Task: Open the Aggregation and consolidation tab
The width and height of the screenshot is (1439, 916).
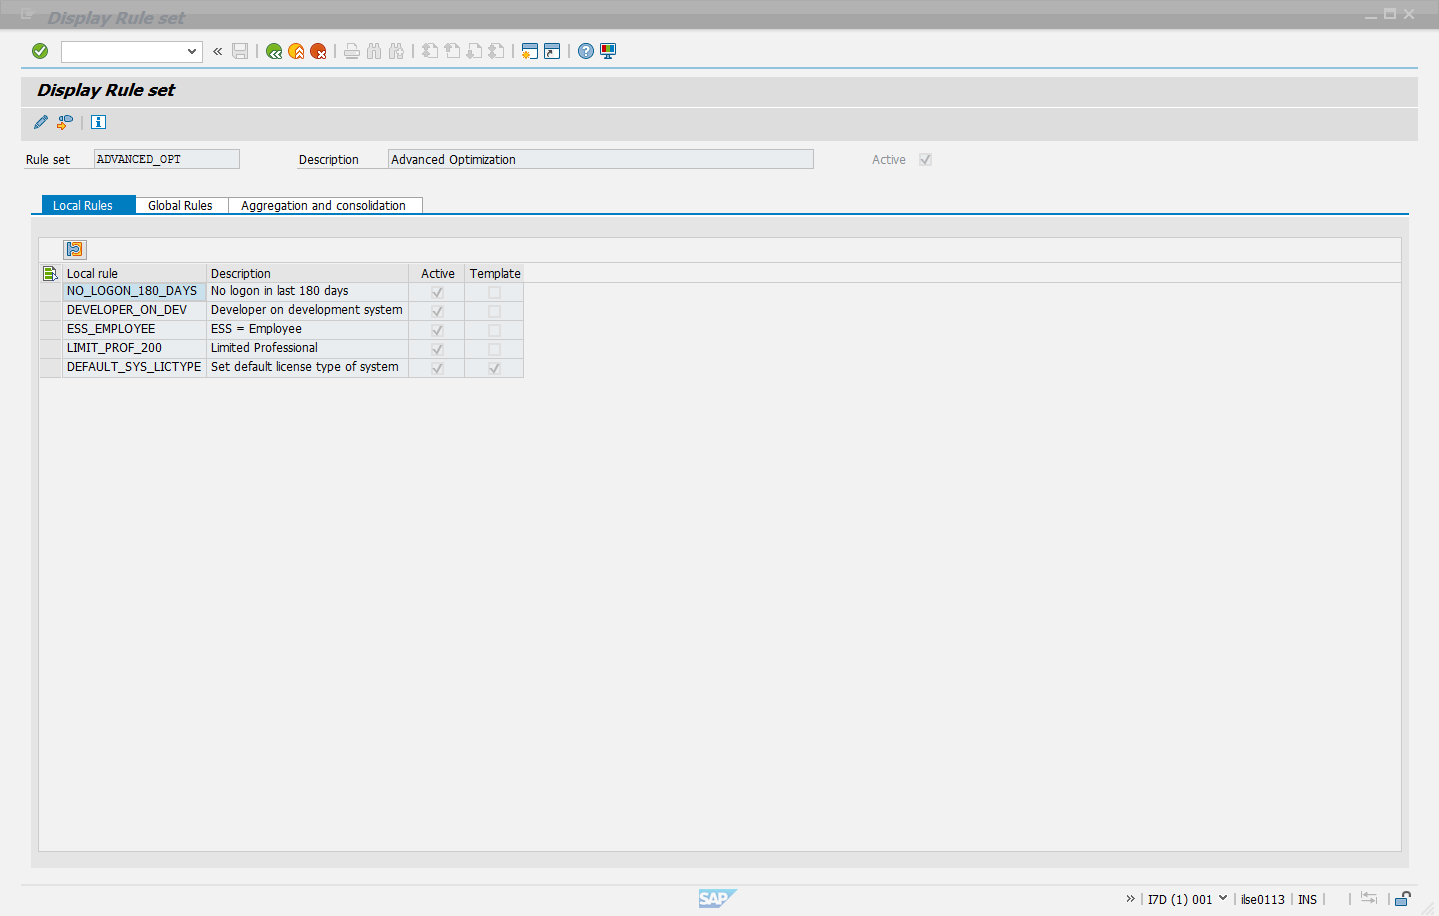Action: (x=323, y=205)
